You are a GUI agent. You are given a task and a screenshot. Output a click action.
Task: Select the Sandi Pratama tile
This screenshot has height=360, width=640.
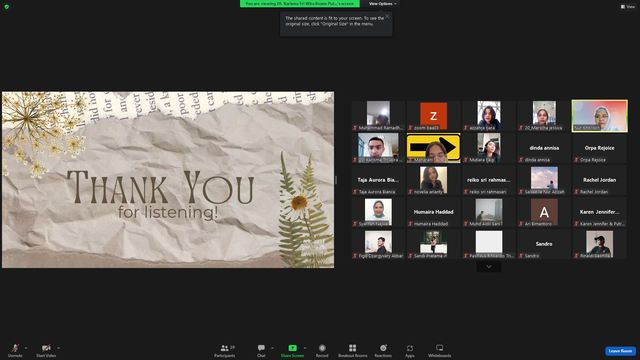[x=433, y=244]
